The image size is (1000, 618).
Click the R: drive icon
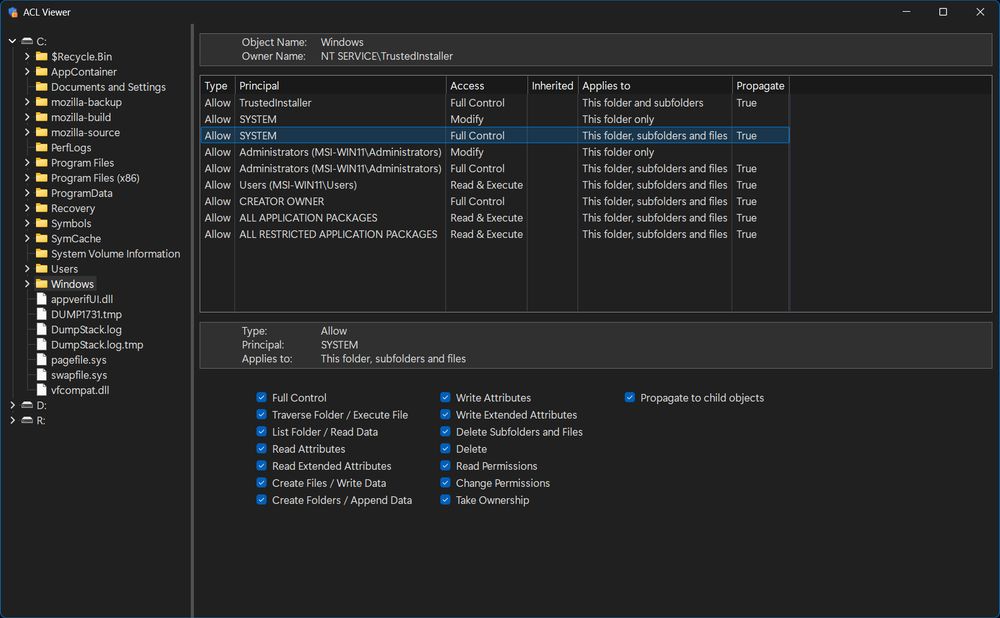tap(27, 420)
